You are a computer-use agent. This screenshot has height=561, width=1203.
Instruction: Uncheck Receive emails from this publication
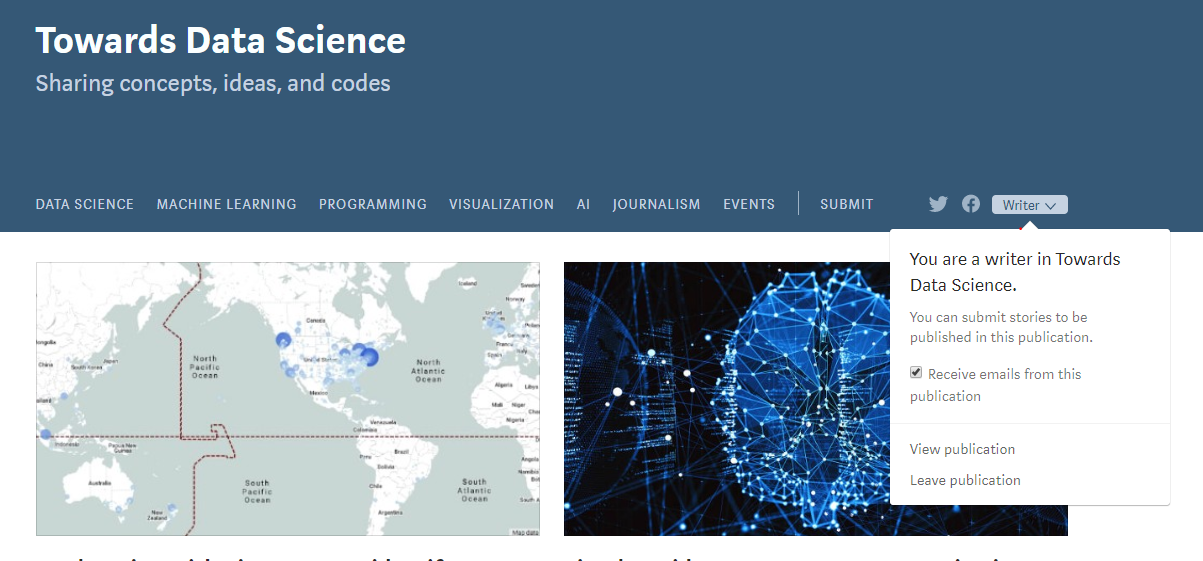tap(916, 373)
